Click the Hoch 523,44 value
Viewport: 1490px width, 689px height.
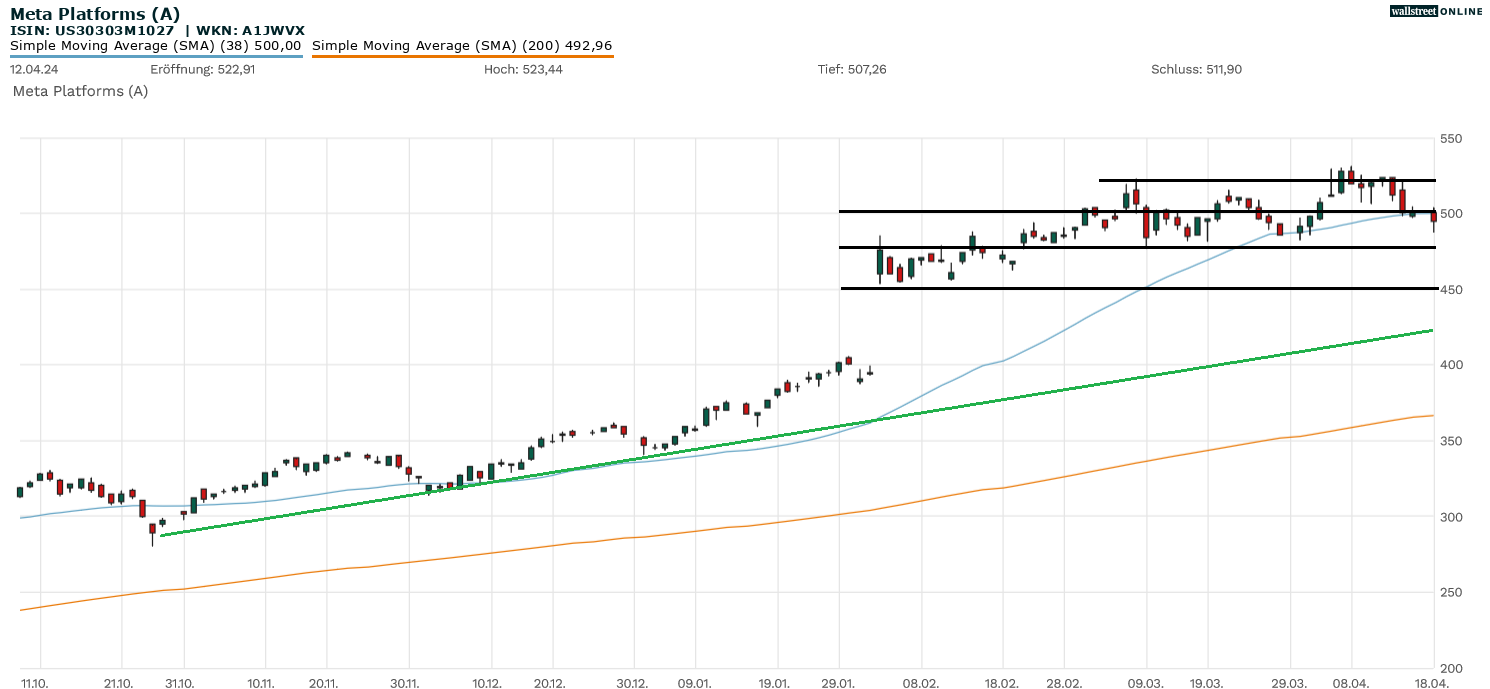pyautogui.click(x=523, y=70)
